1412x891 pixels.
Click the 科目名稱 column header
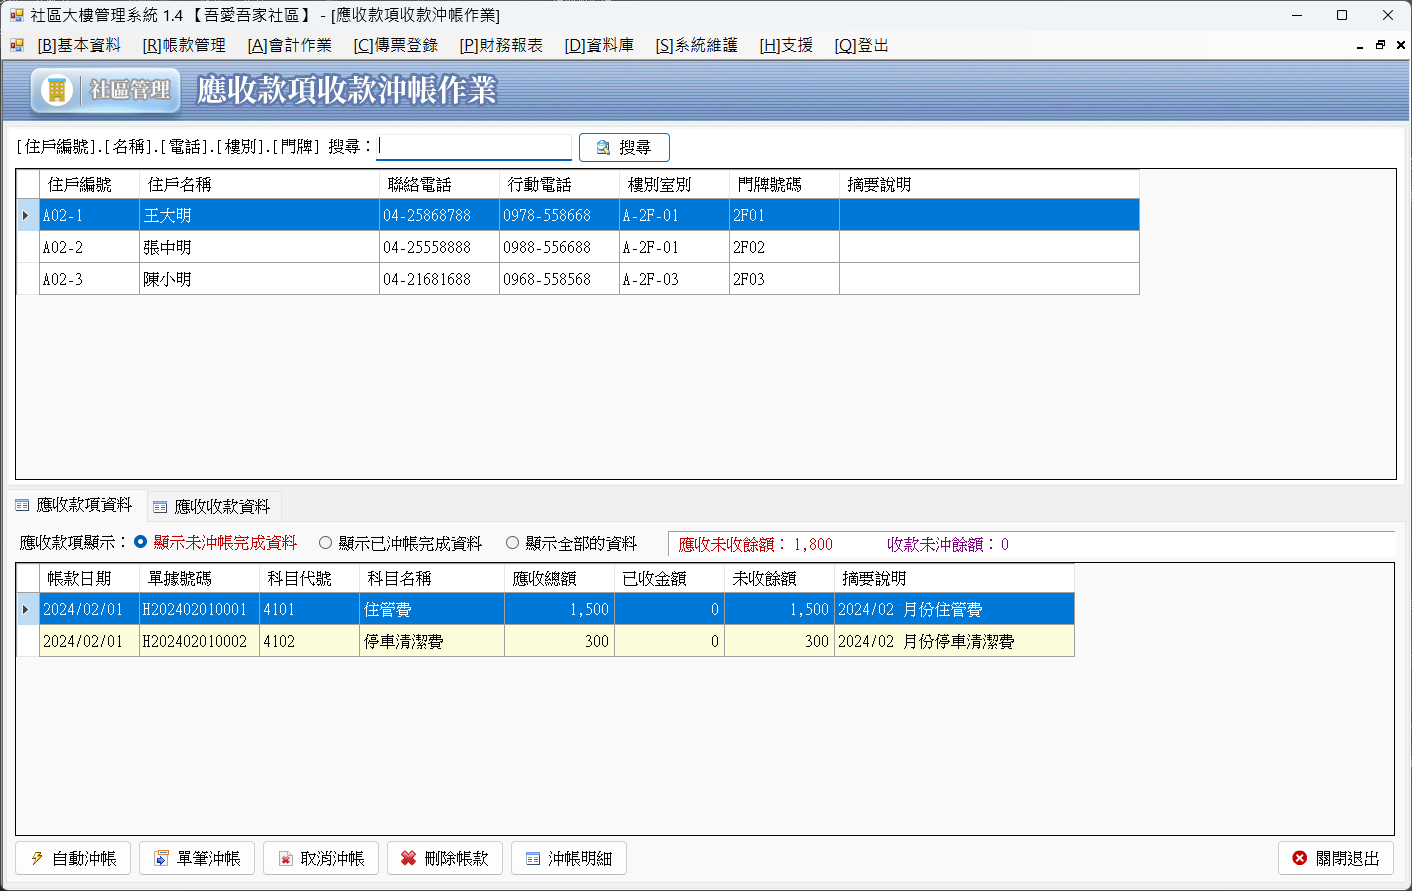[x=432, y=578]
